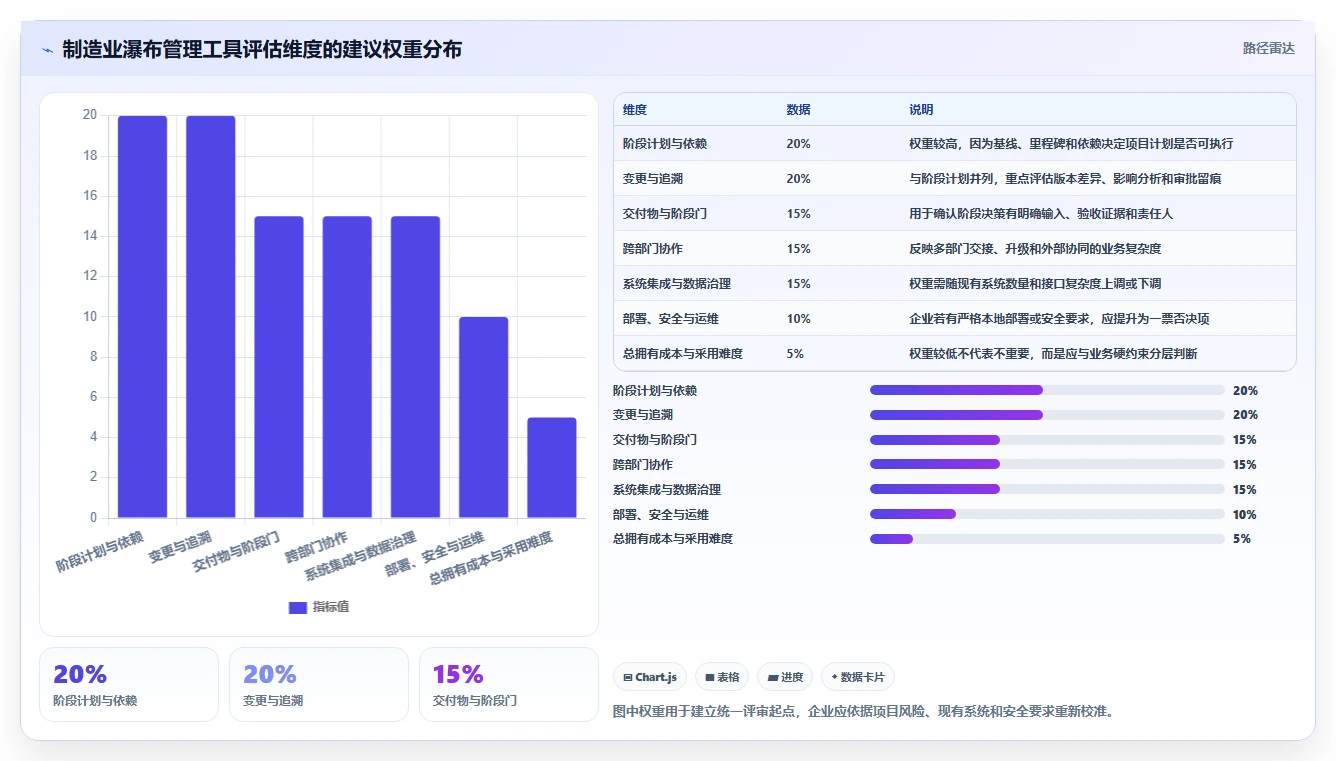Click 变更与追溯 in the table
This screenshot has height=761, width=1336.
click(653, 179)
